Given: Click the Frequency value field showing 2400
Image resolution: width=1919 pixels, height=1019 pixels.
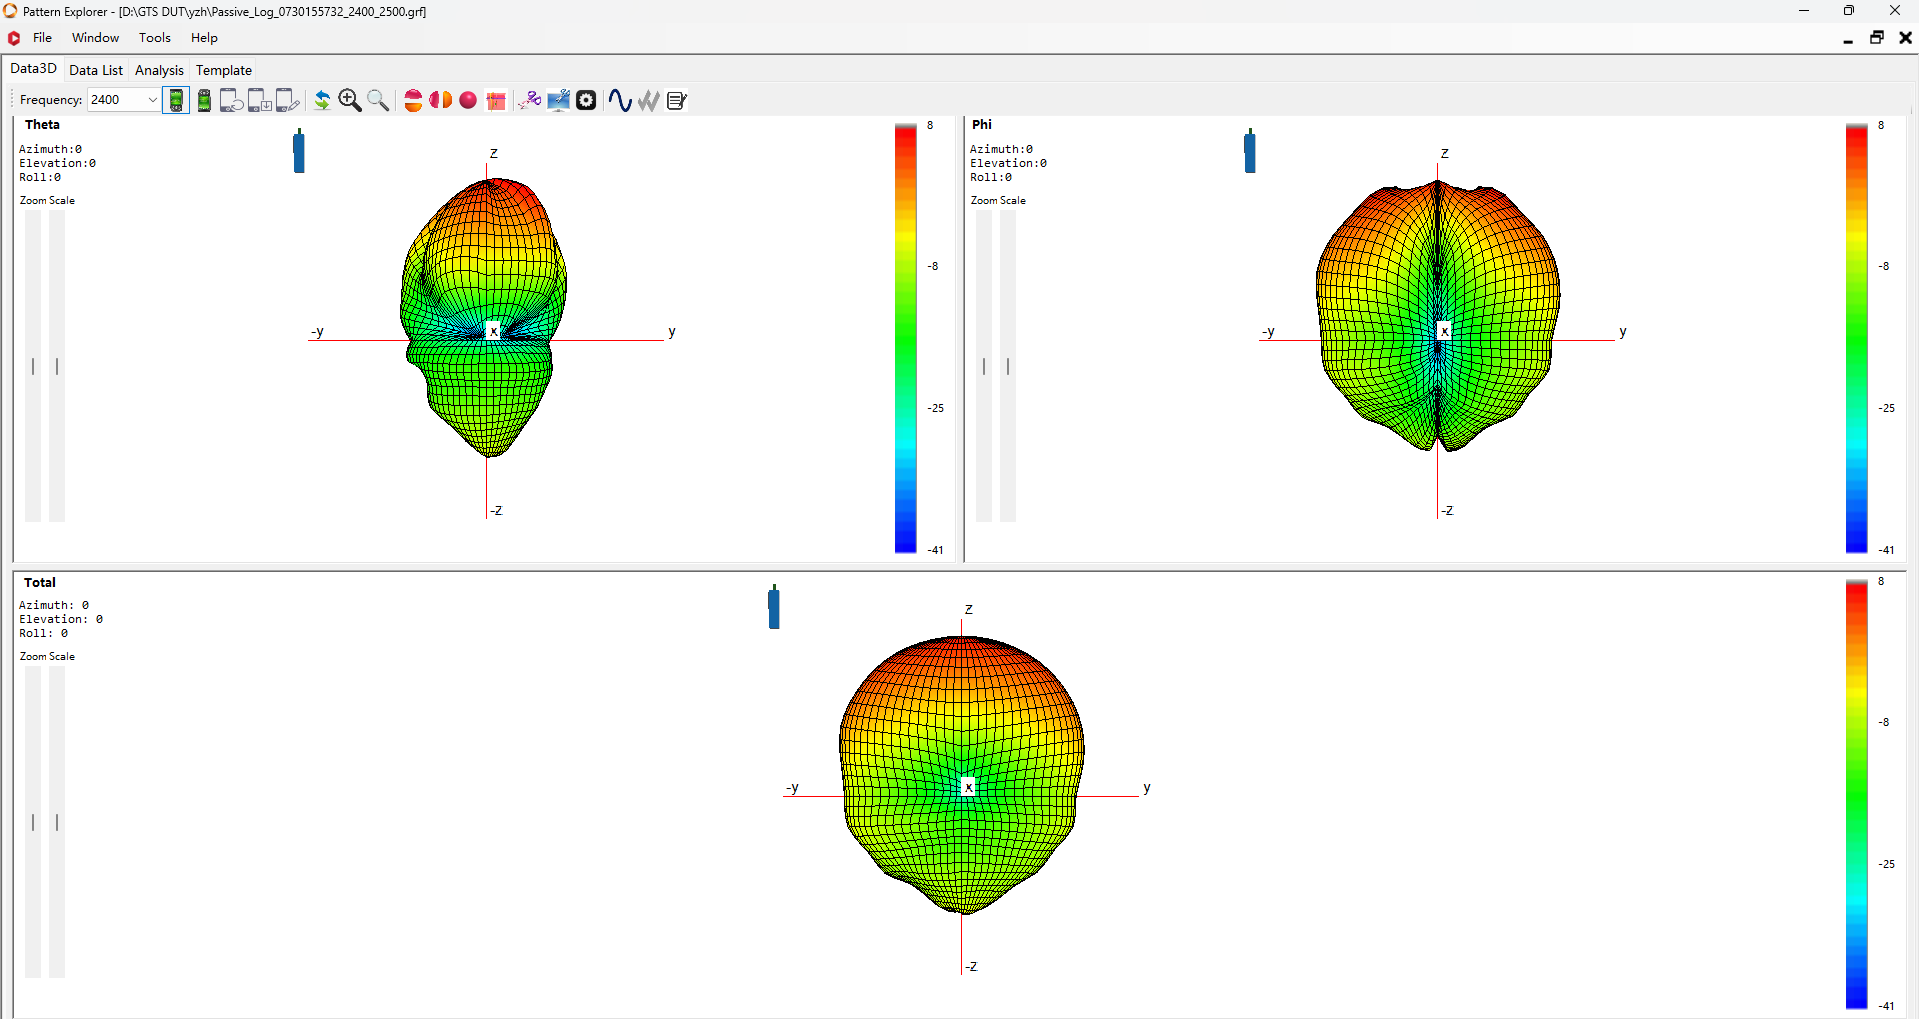Looking at the screenshot, I should point(116,100).
